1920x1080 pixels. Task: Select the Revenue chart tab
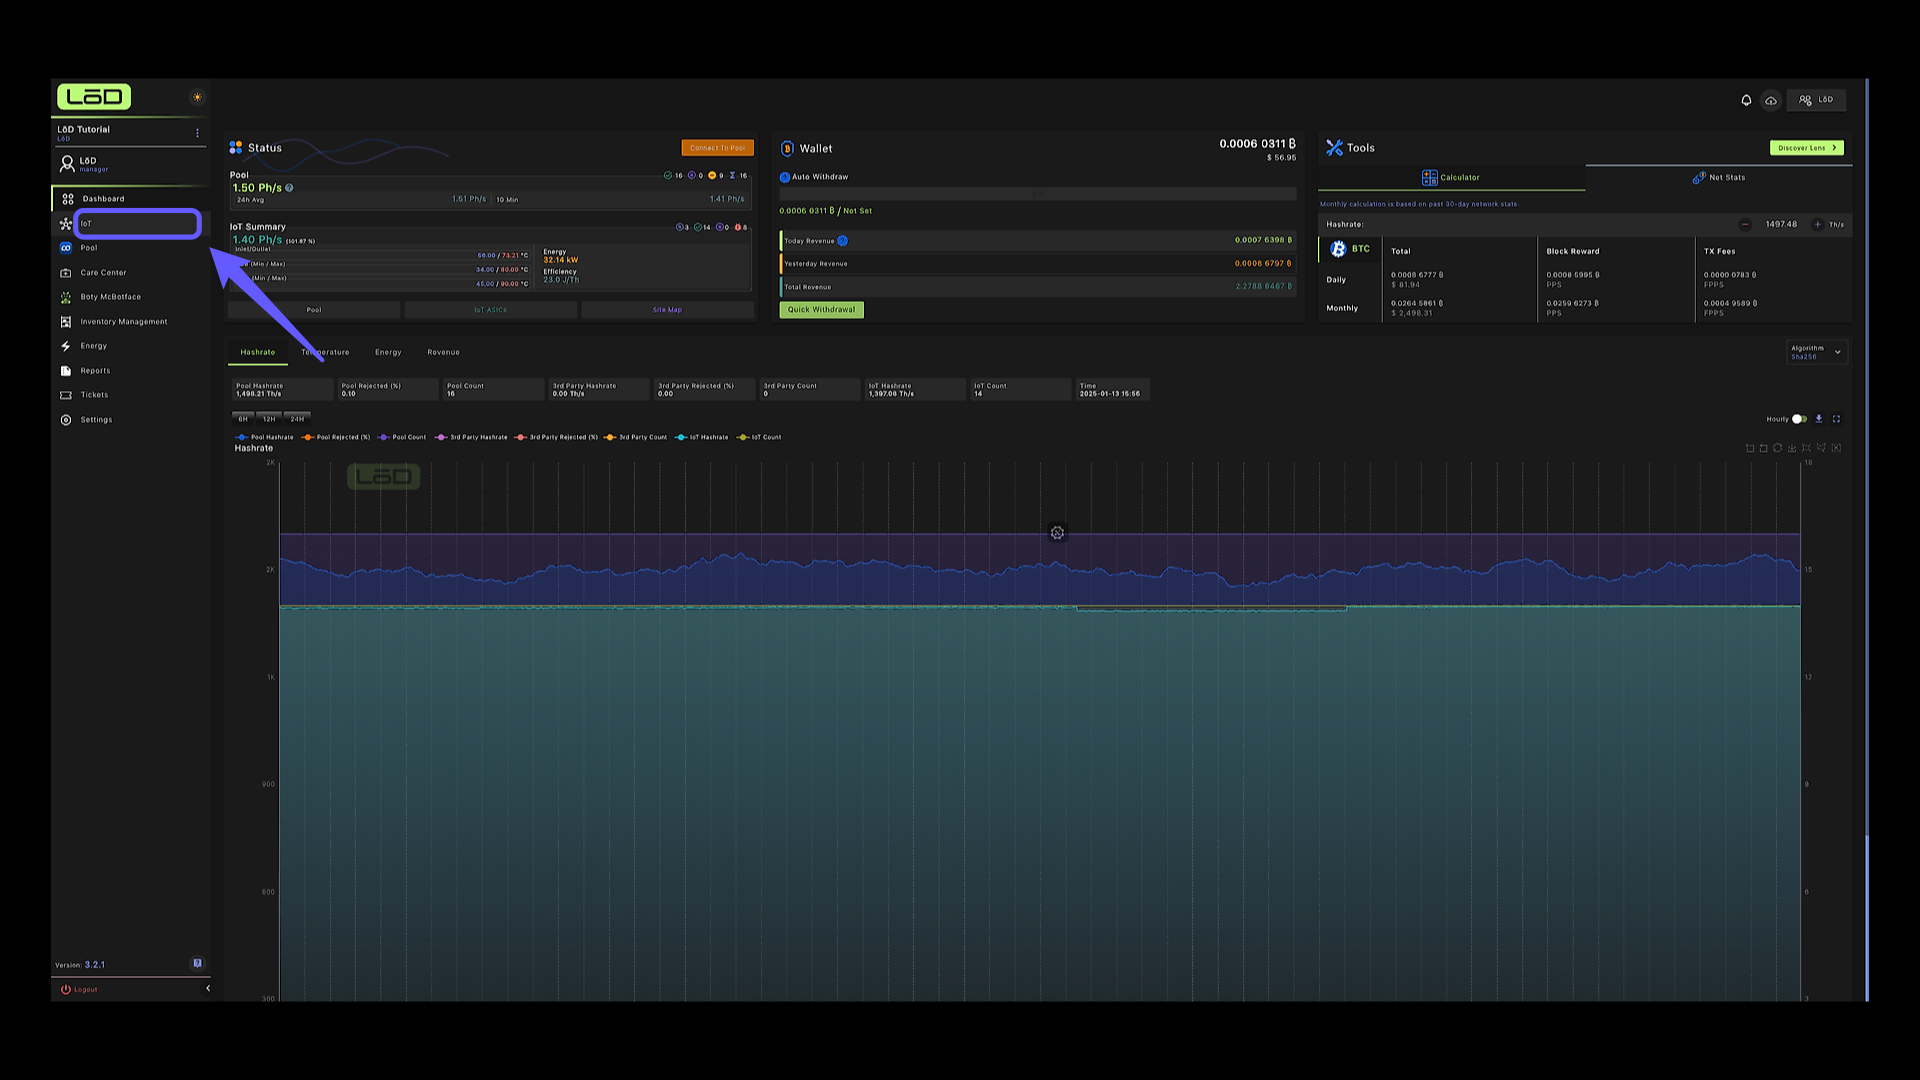point(444,353)
